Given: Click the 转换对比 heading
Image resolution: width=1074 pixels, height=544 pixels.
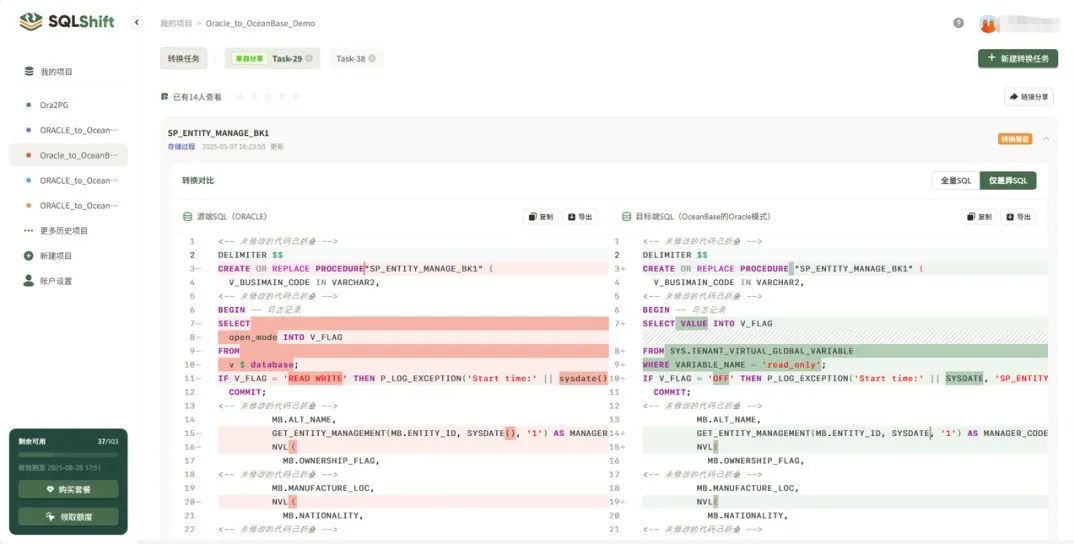Looking at the screenshot, I should 198,181.
